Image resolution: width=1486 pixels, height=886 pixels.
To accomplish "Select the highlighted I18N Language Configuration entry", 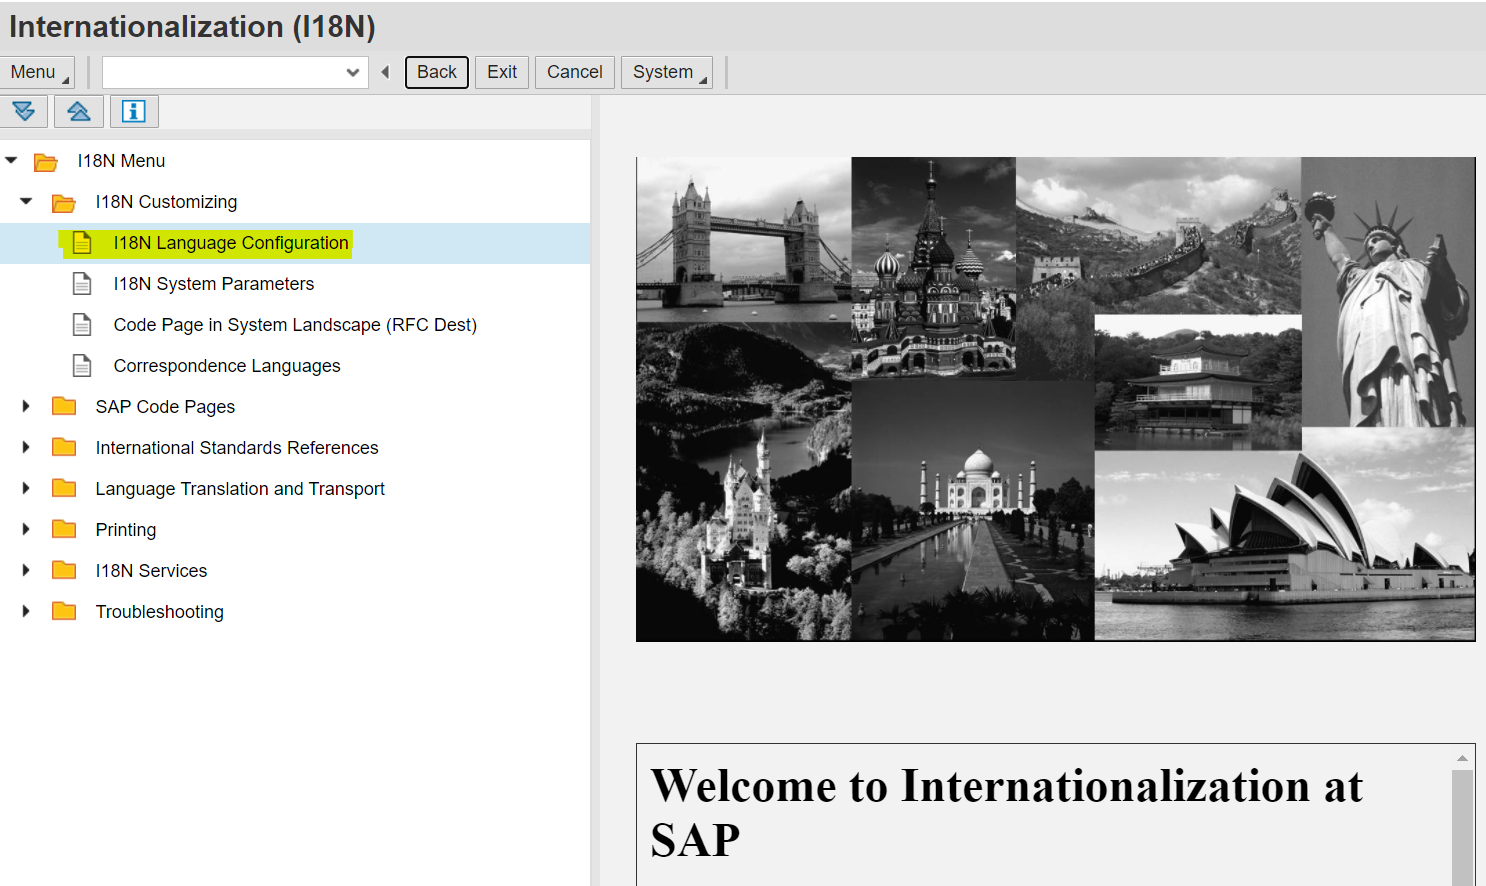I will point(230,242).
